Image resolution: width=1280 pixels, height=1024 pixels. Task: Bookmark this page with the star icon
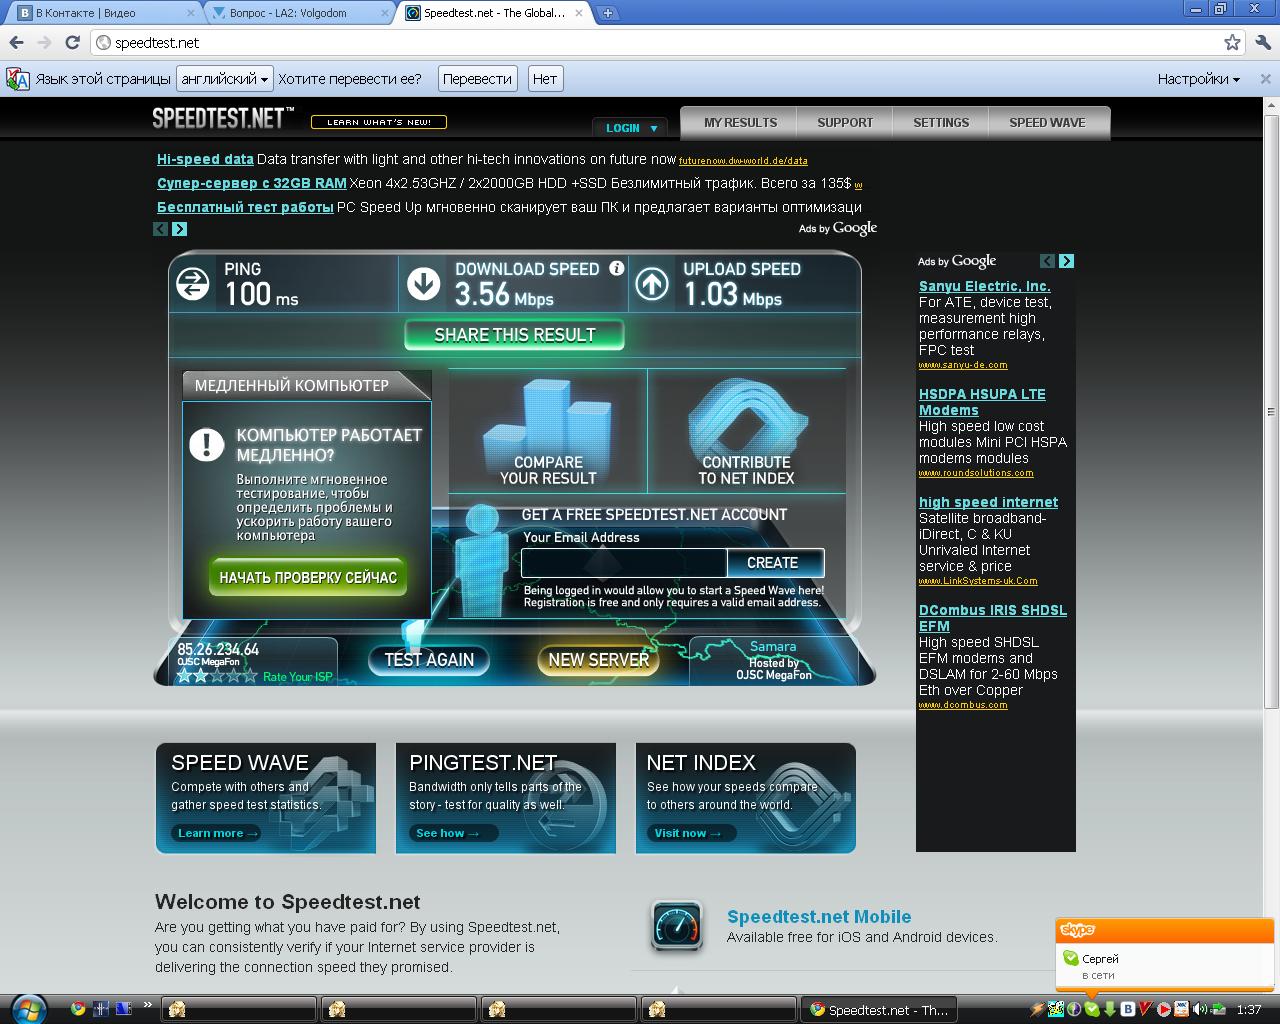pos(1232,42)
